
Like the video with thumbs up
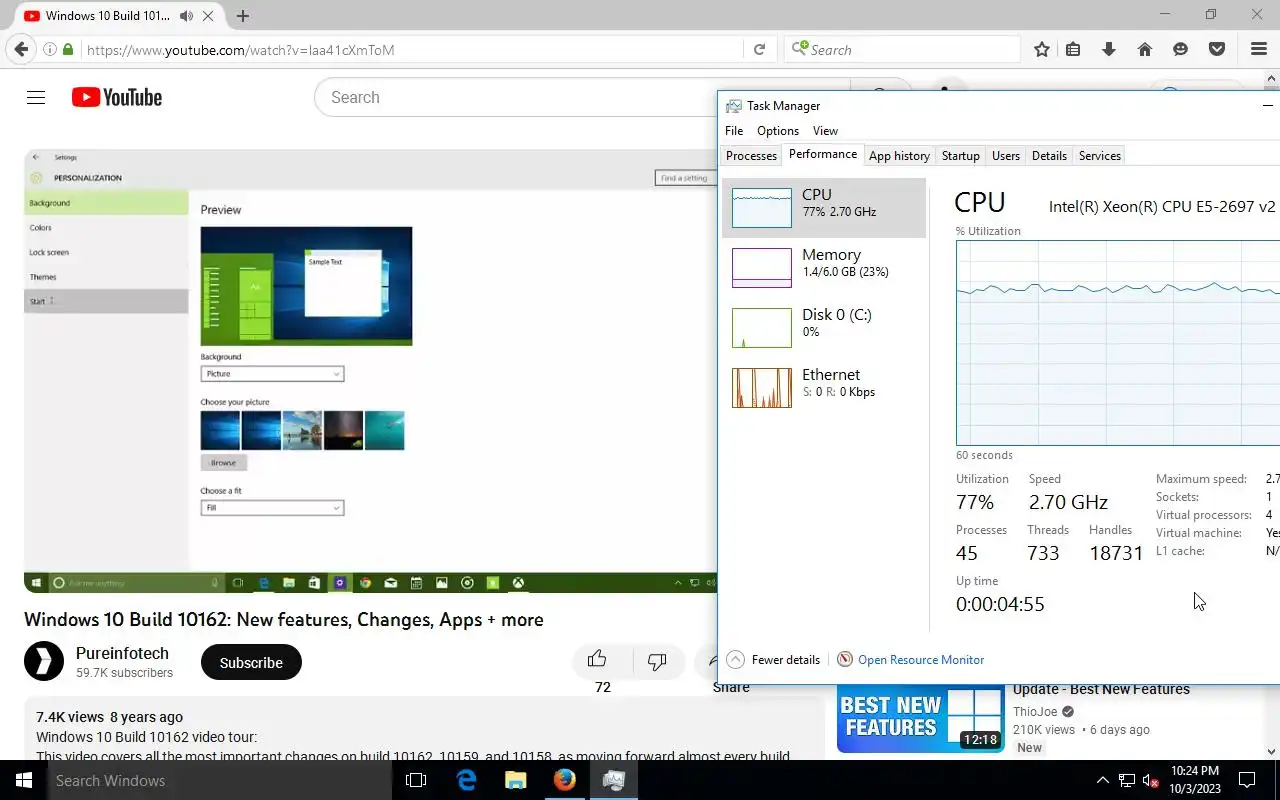coord(597,659)
